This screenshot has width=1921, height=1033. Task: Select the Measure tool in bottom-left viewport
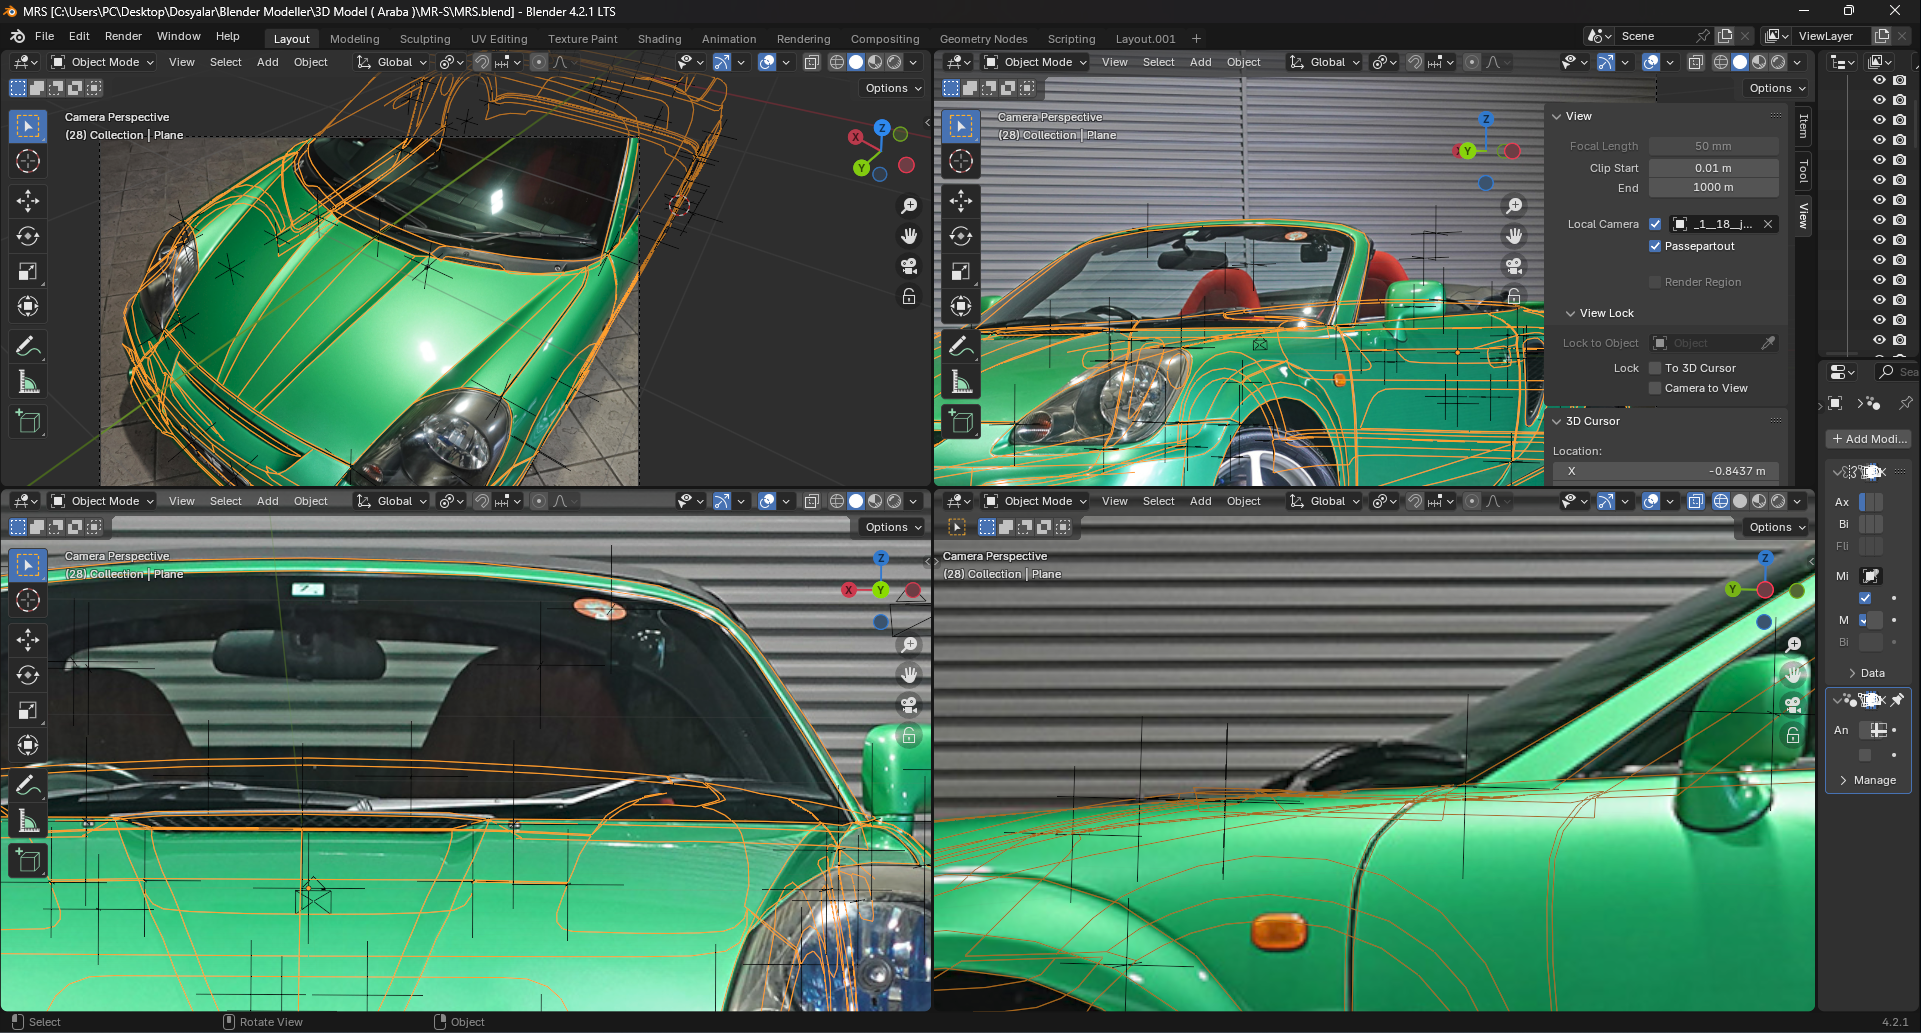pos(28,822)
